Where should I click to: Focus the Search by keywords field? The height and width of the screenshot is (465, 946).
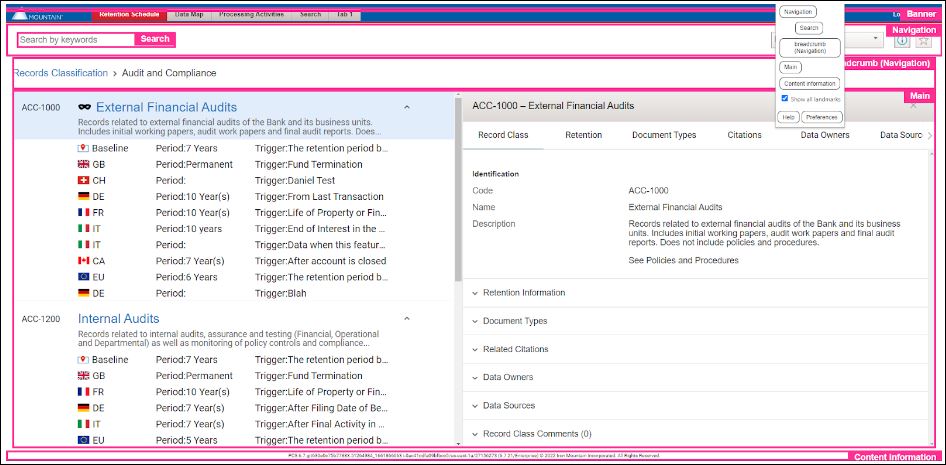coord(76,40)
